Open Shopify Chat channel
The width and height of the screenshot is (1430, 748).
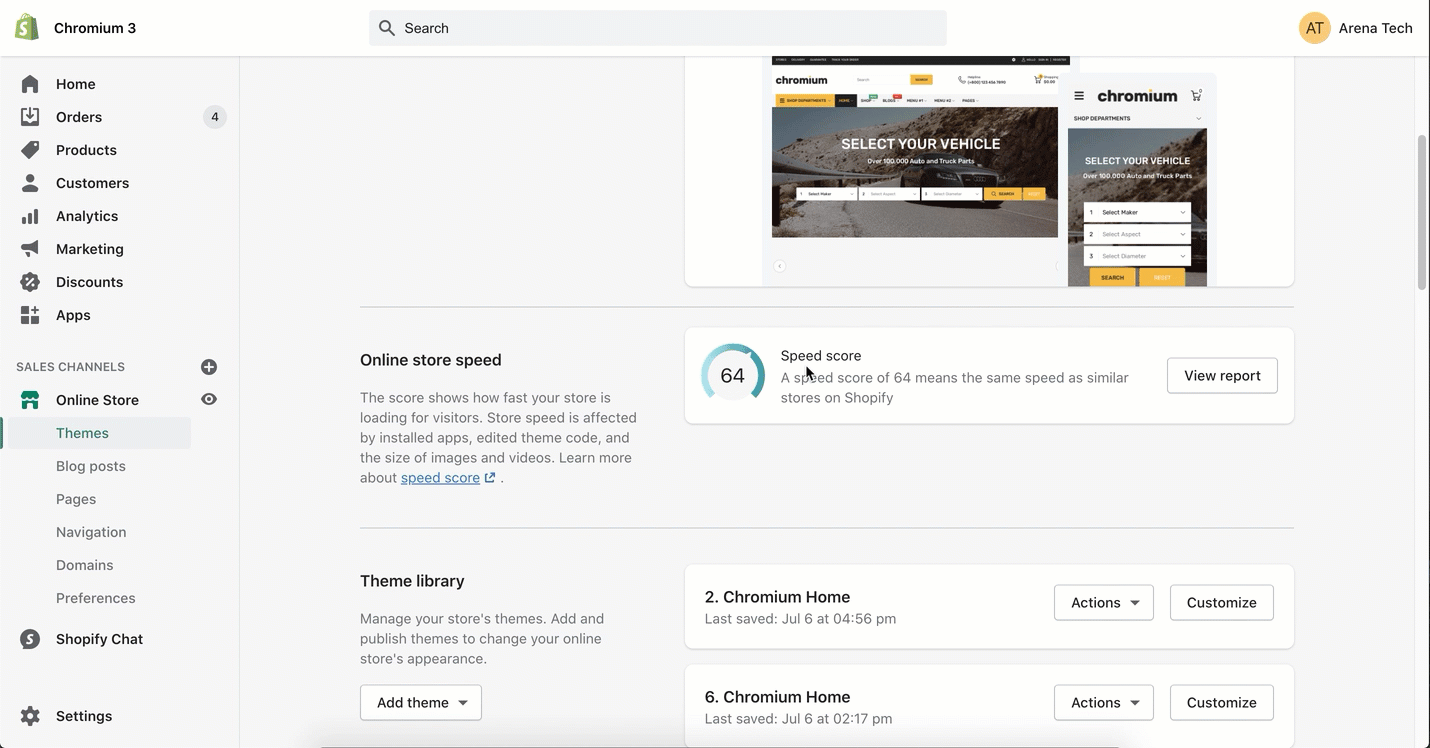pos(99,639)
